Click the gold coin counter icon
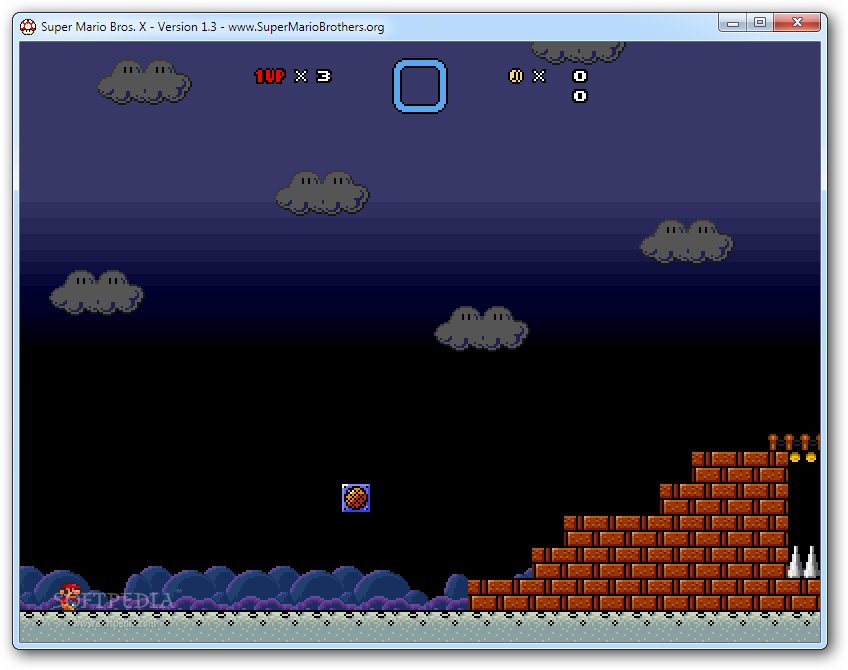The width and height of the screenshot is (848, 670). click(516, 76)
